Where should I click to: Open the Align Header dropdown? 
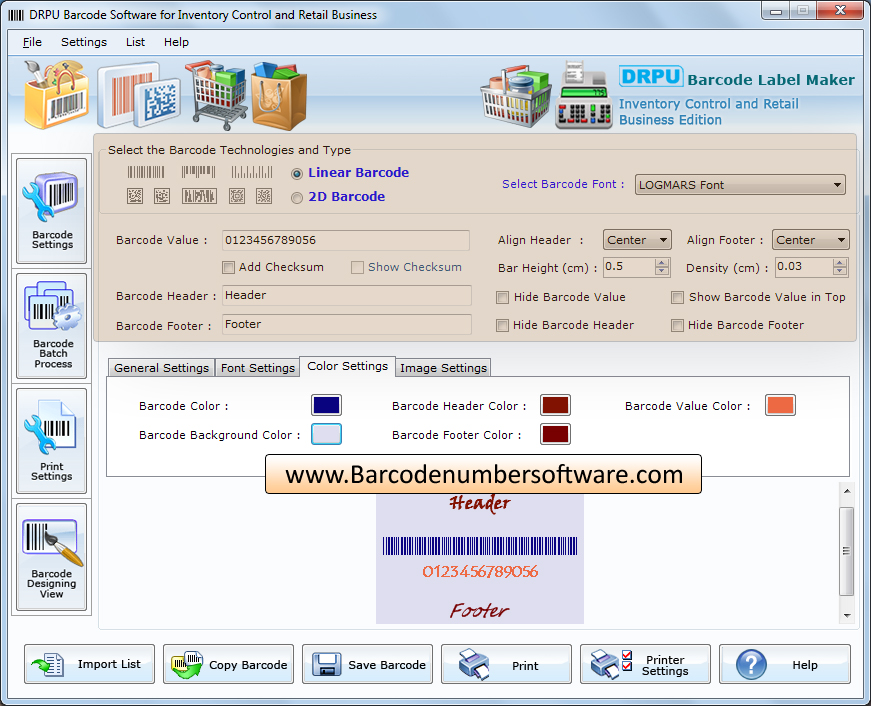[637, 240]
